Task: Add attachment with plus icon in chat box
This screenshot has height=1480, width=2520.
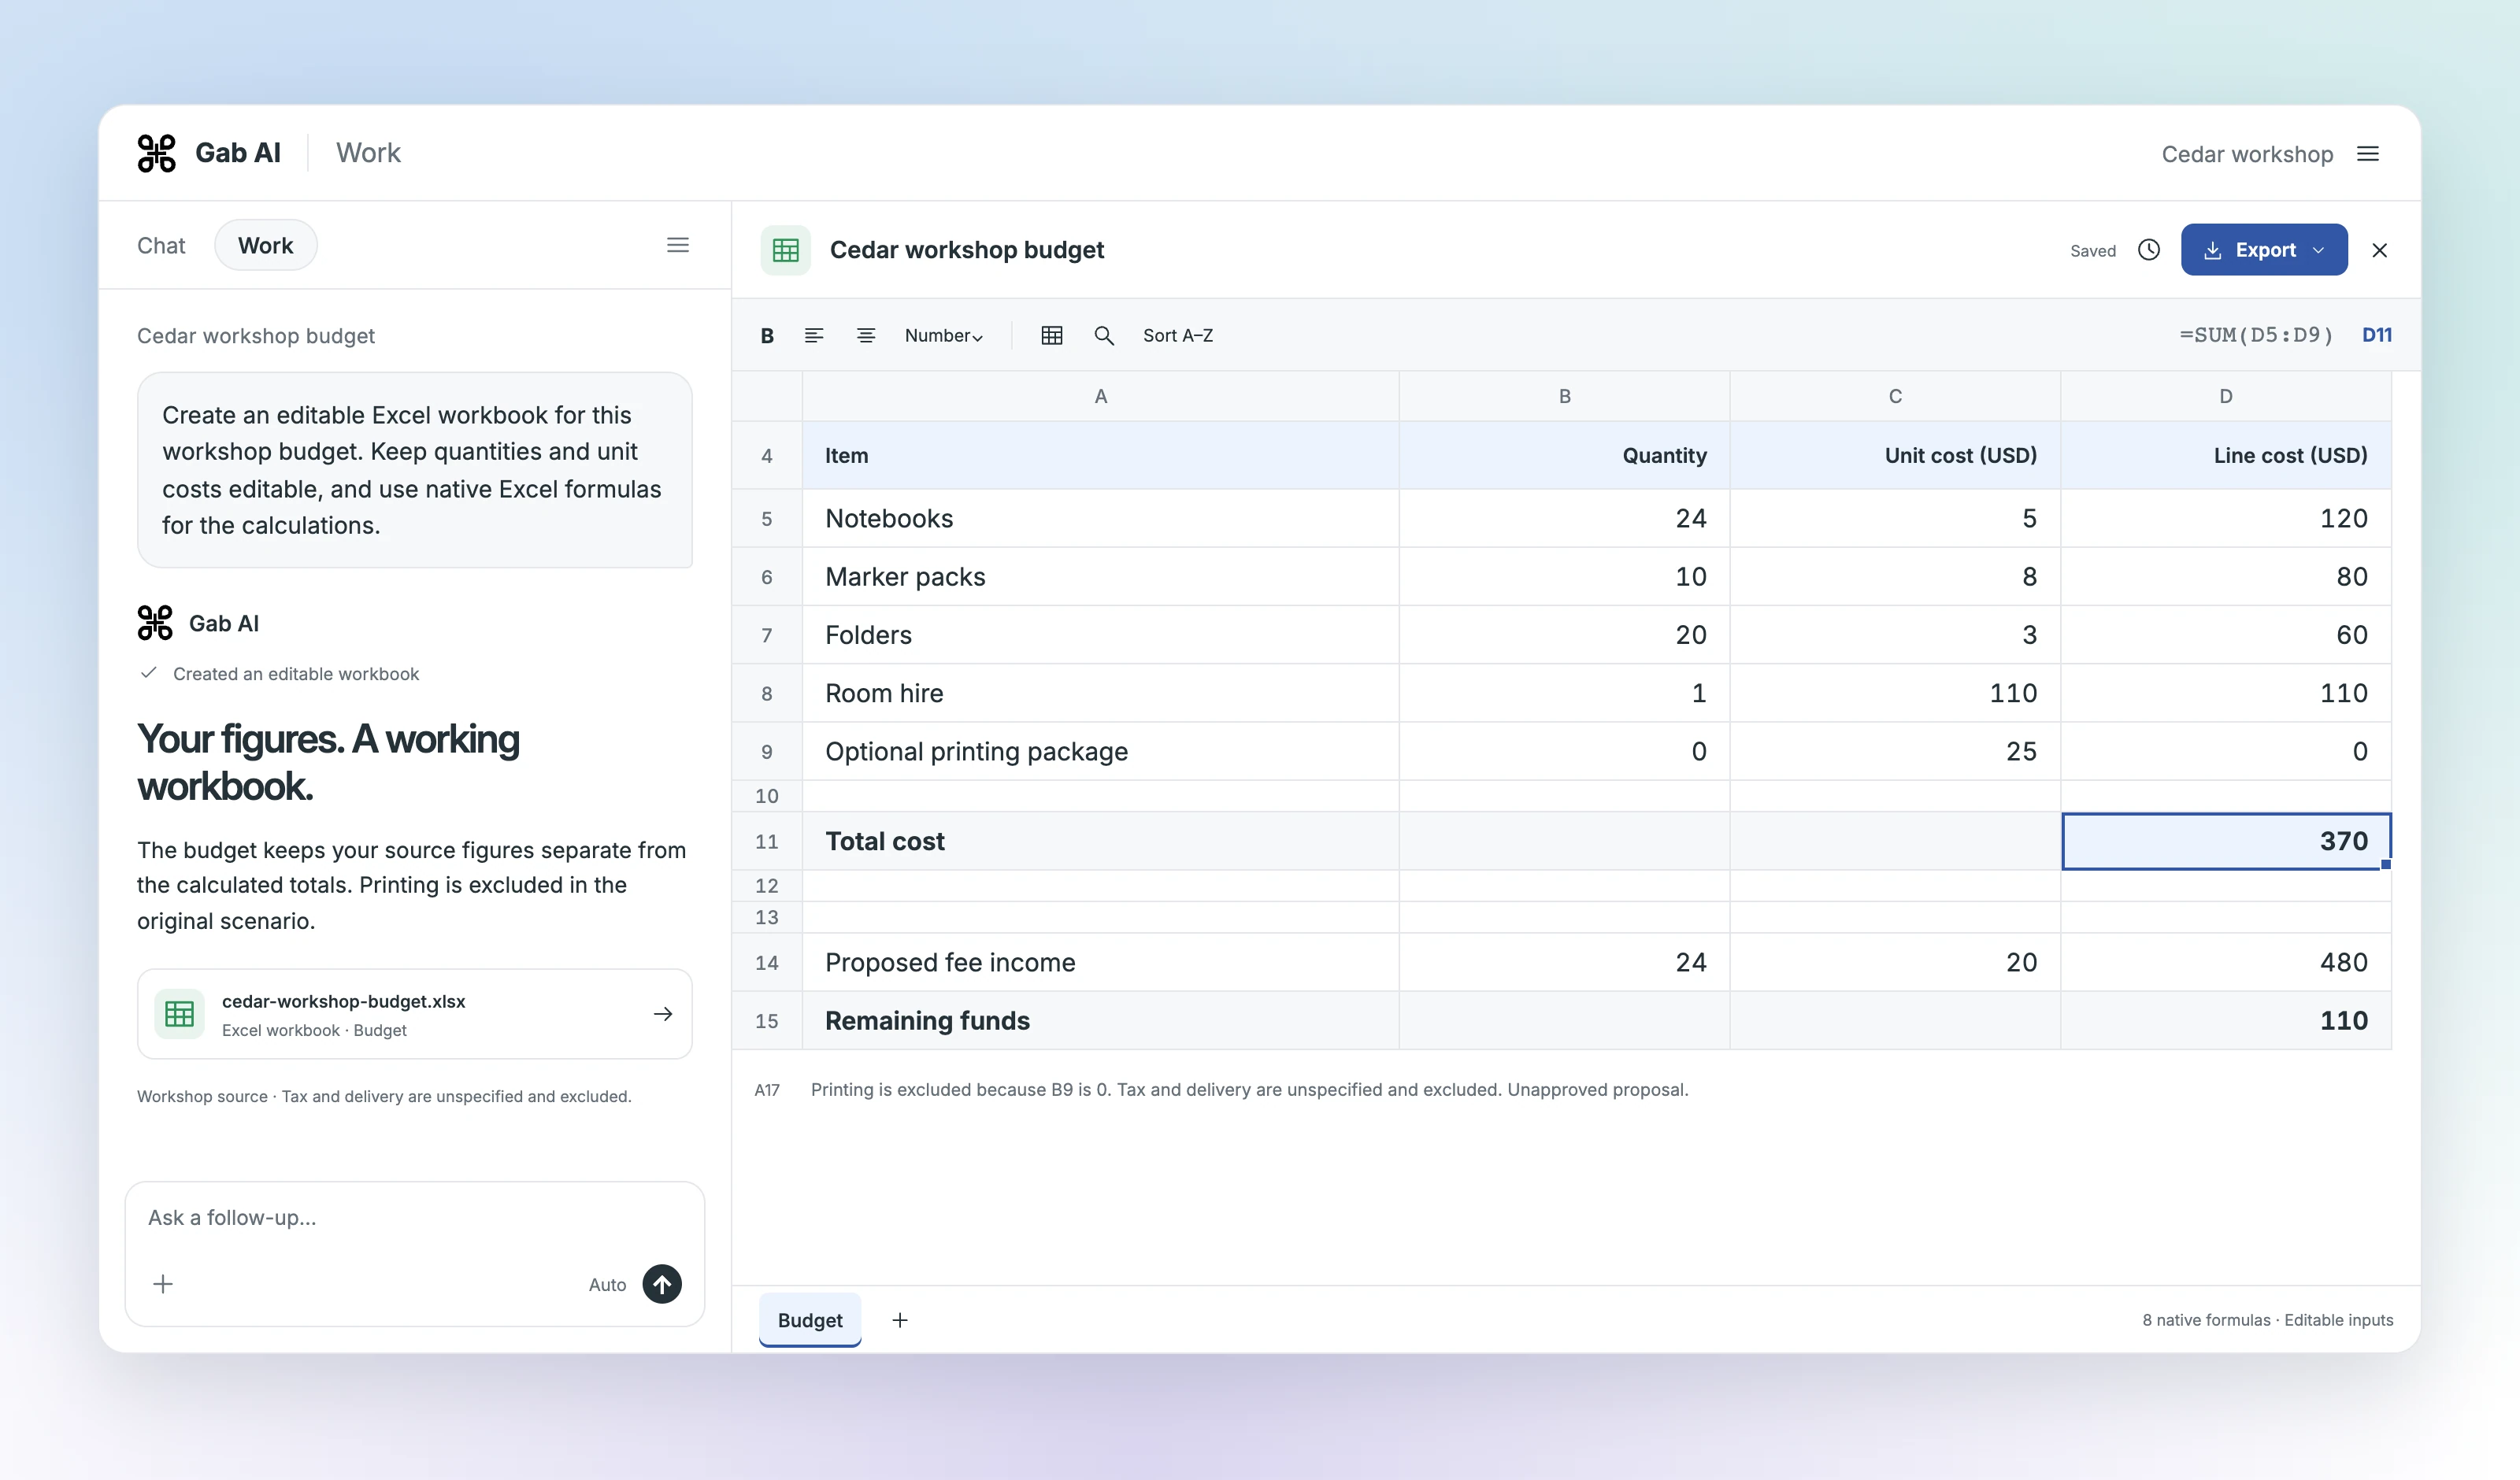Action: pos(163,1284)
